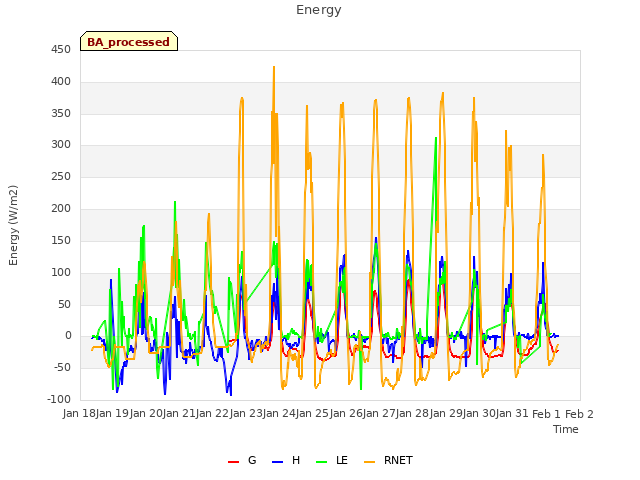Click the 450 y-axis tick label

pyautogui.click(x=61, y=50)
